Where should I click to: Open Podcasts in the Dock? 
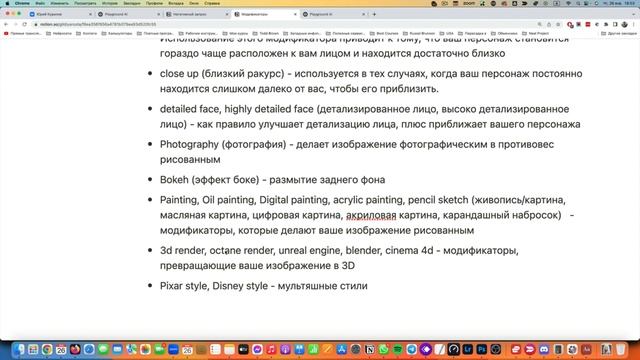[x=285, y=349]
